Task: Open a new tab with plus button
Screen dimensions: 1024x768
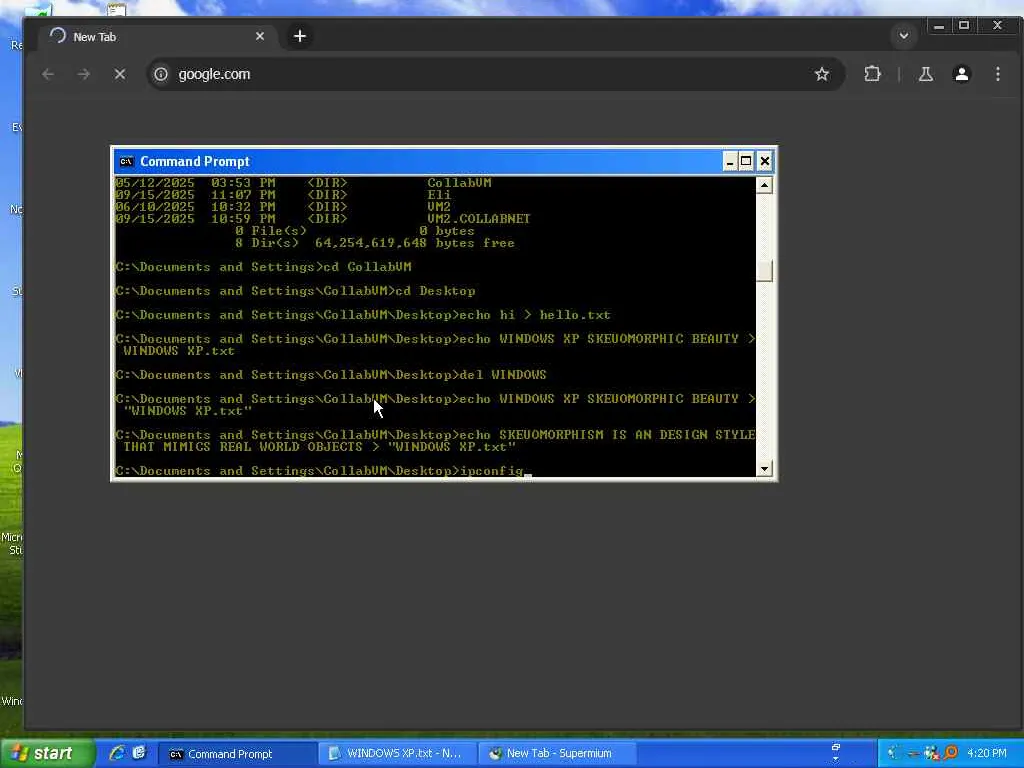Action: click(x=300, y=36)
